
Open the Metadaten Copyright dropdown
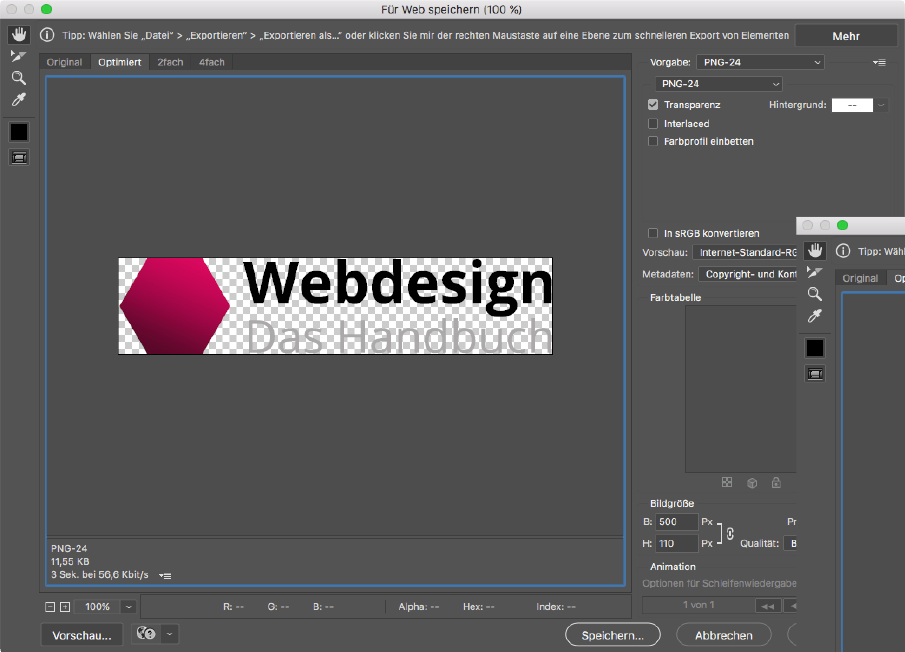click(x=747, y=274)
